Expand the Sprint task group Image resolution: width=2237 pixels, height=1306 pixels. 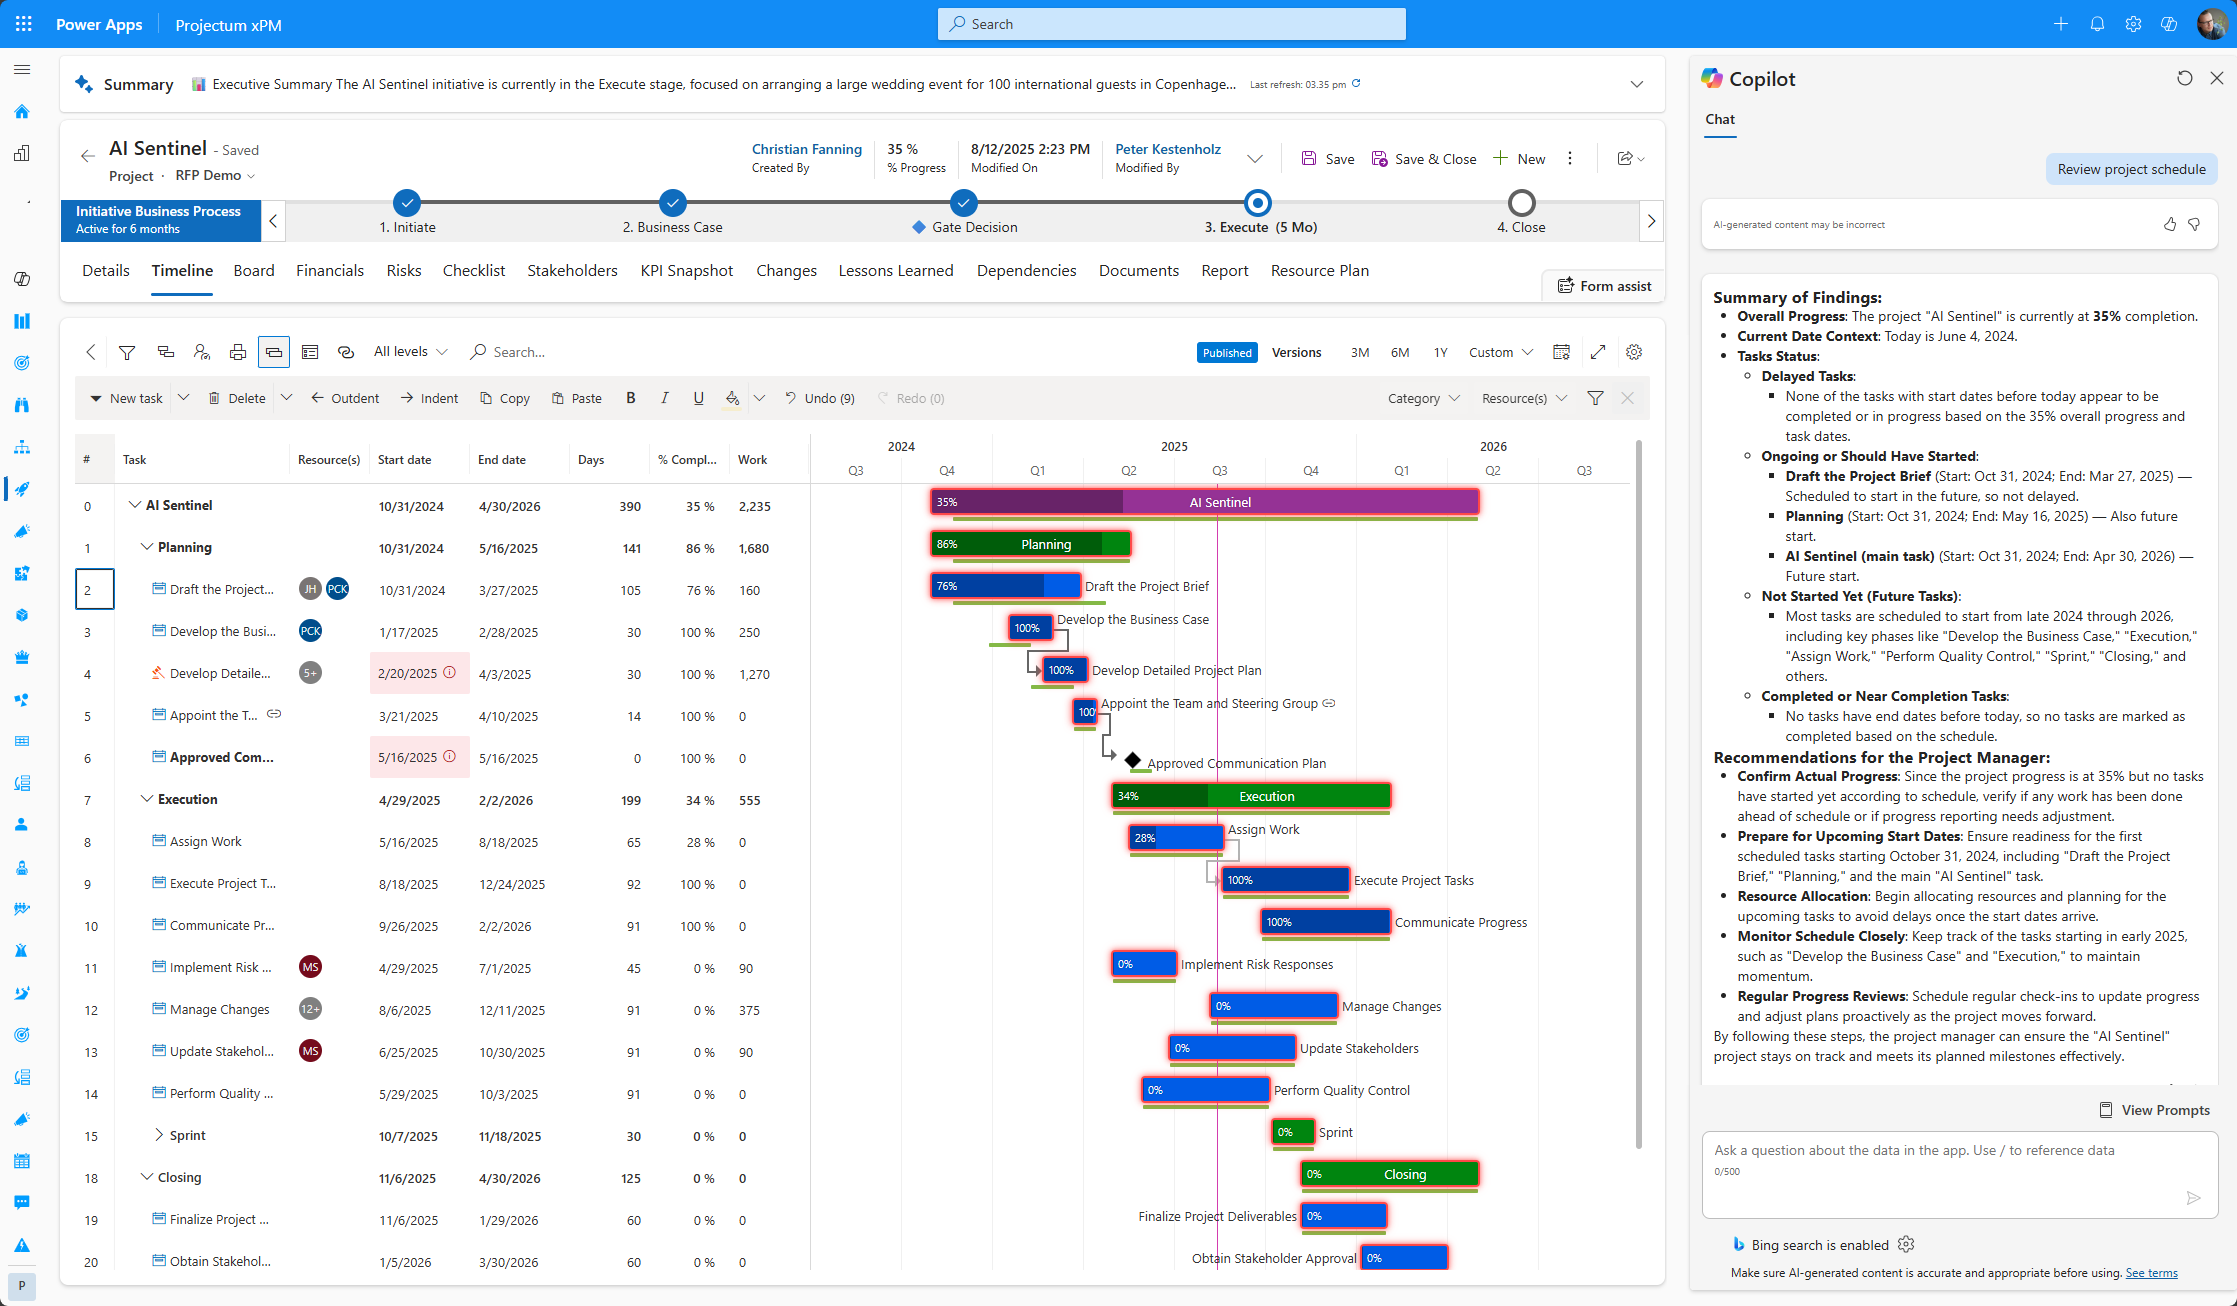(158, 1135)
